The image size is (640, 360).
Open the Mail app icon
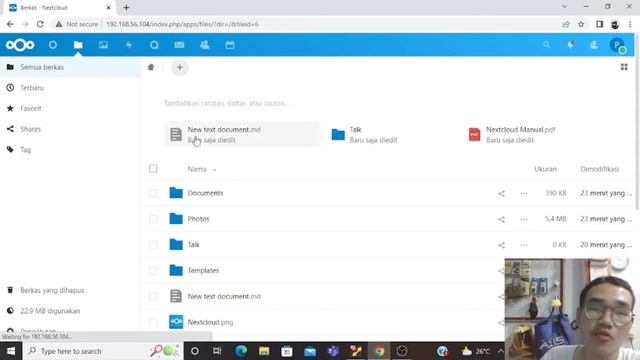pyautogui.click(x=179, y=45)
